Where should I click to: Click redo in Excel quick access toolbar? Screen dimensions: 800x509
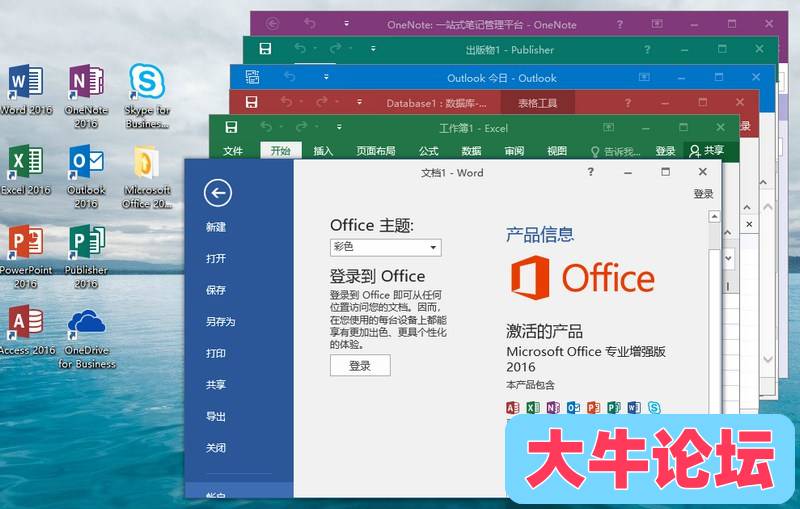302,126
